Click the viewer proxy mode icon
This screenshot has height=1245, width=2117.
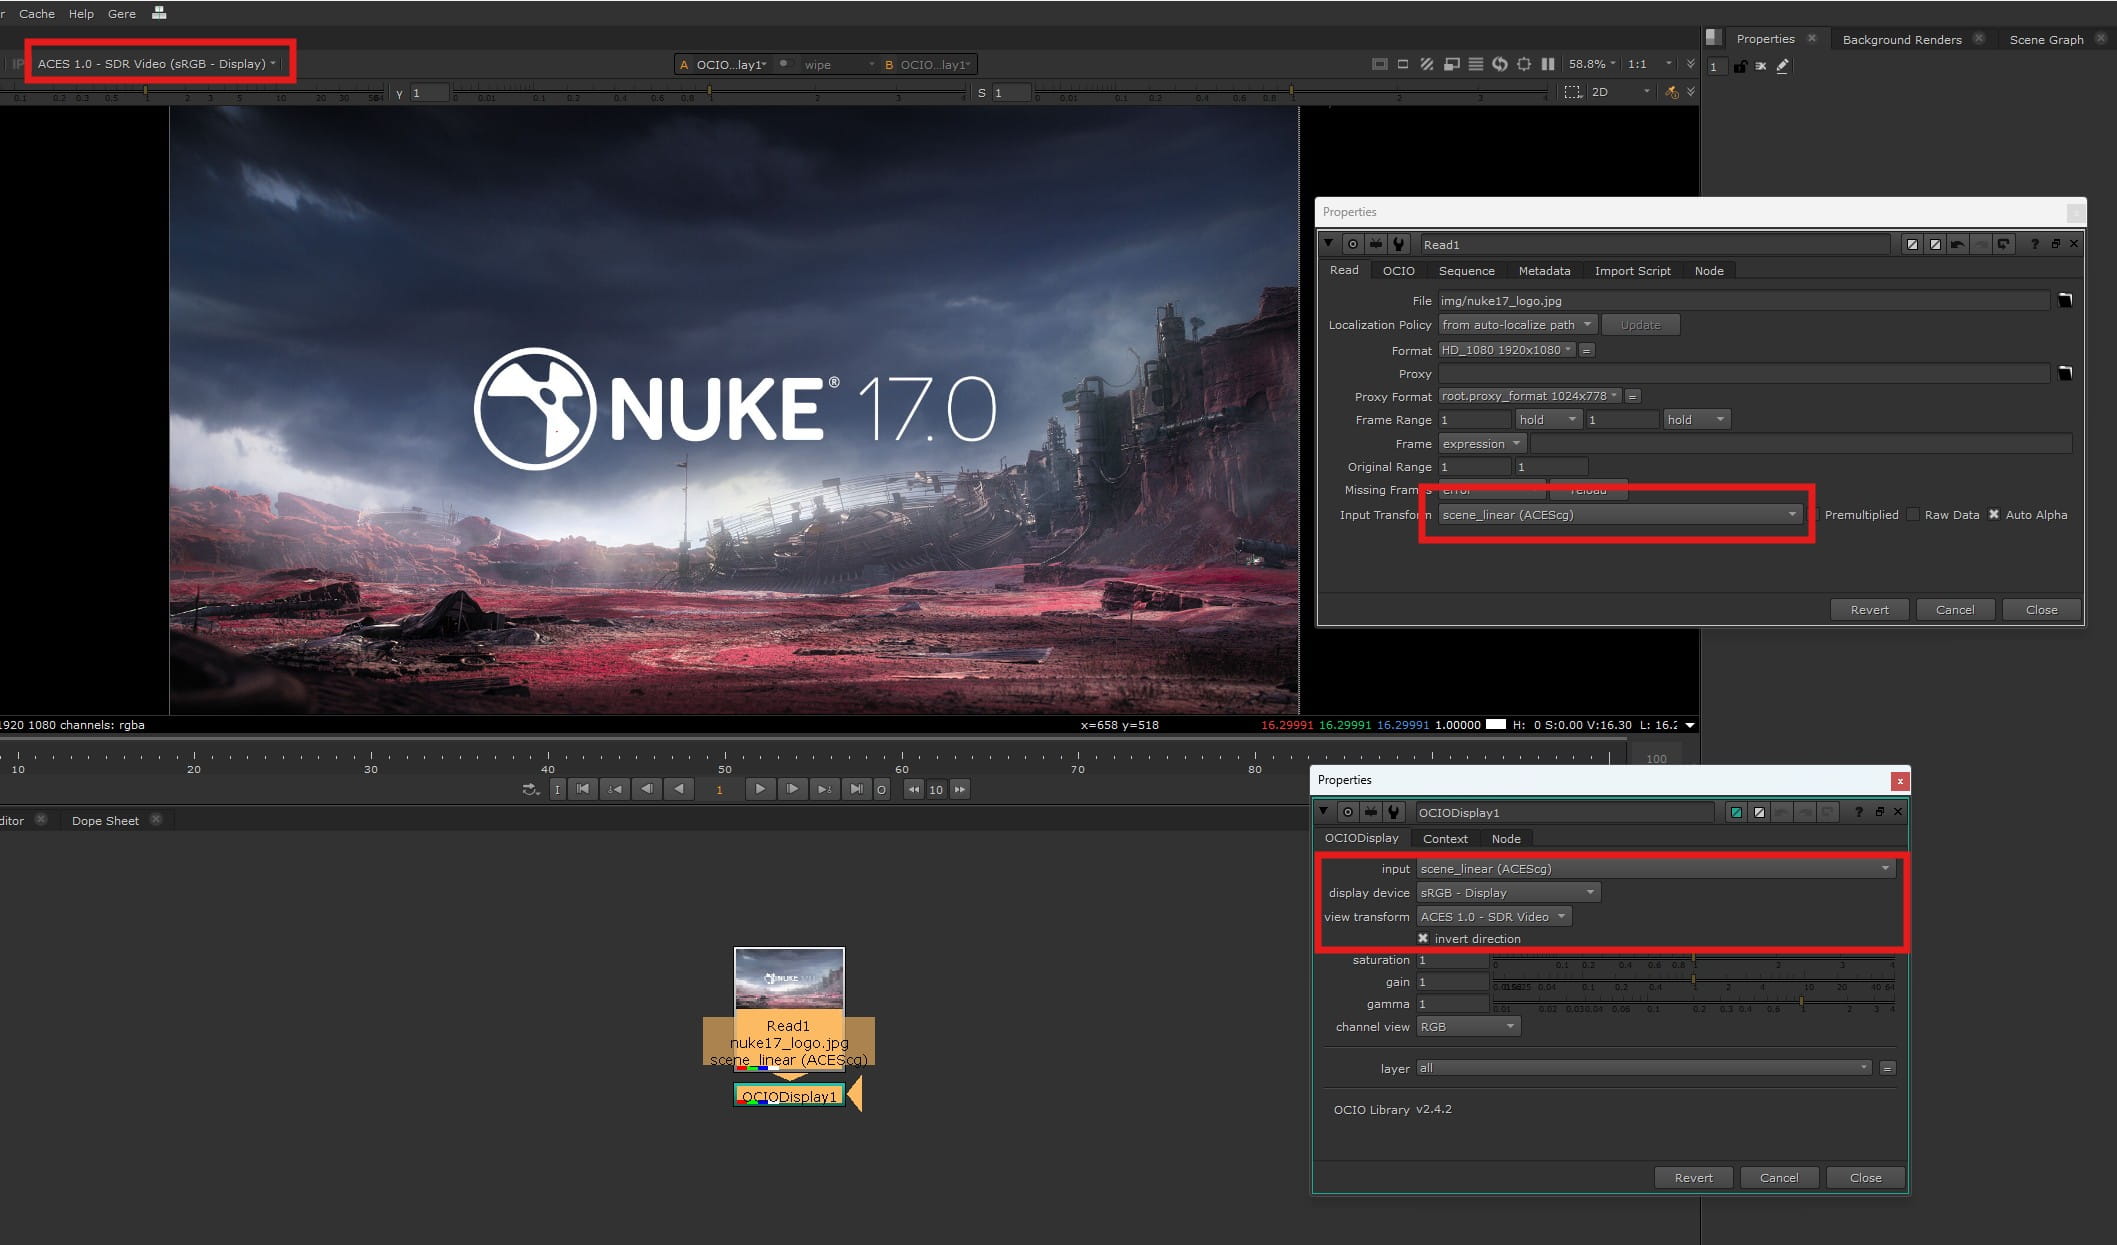tap(1452, 64)
